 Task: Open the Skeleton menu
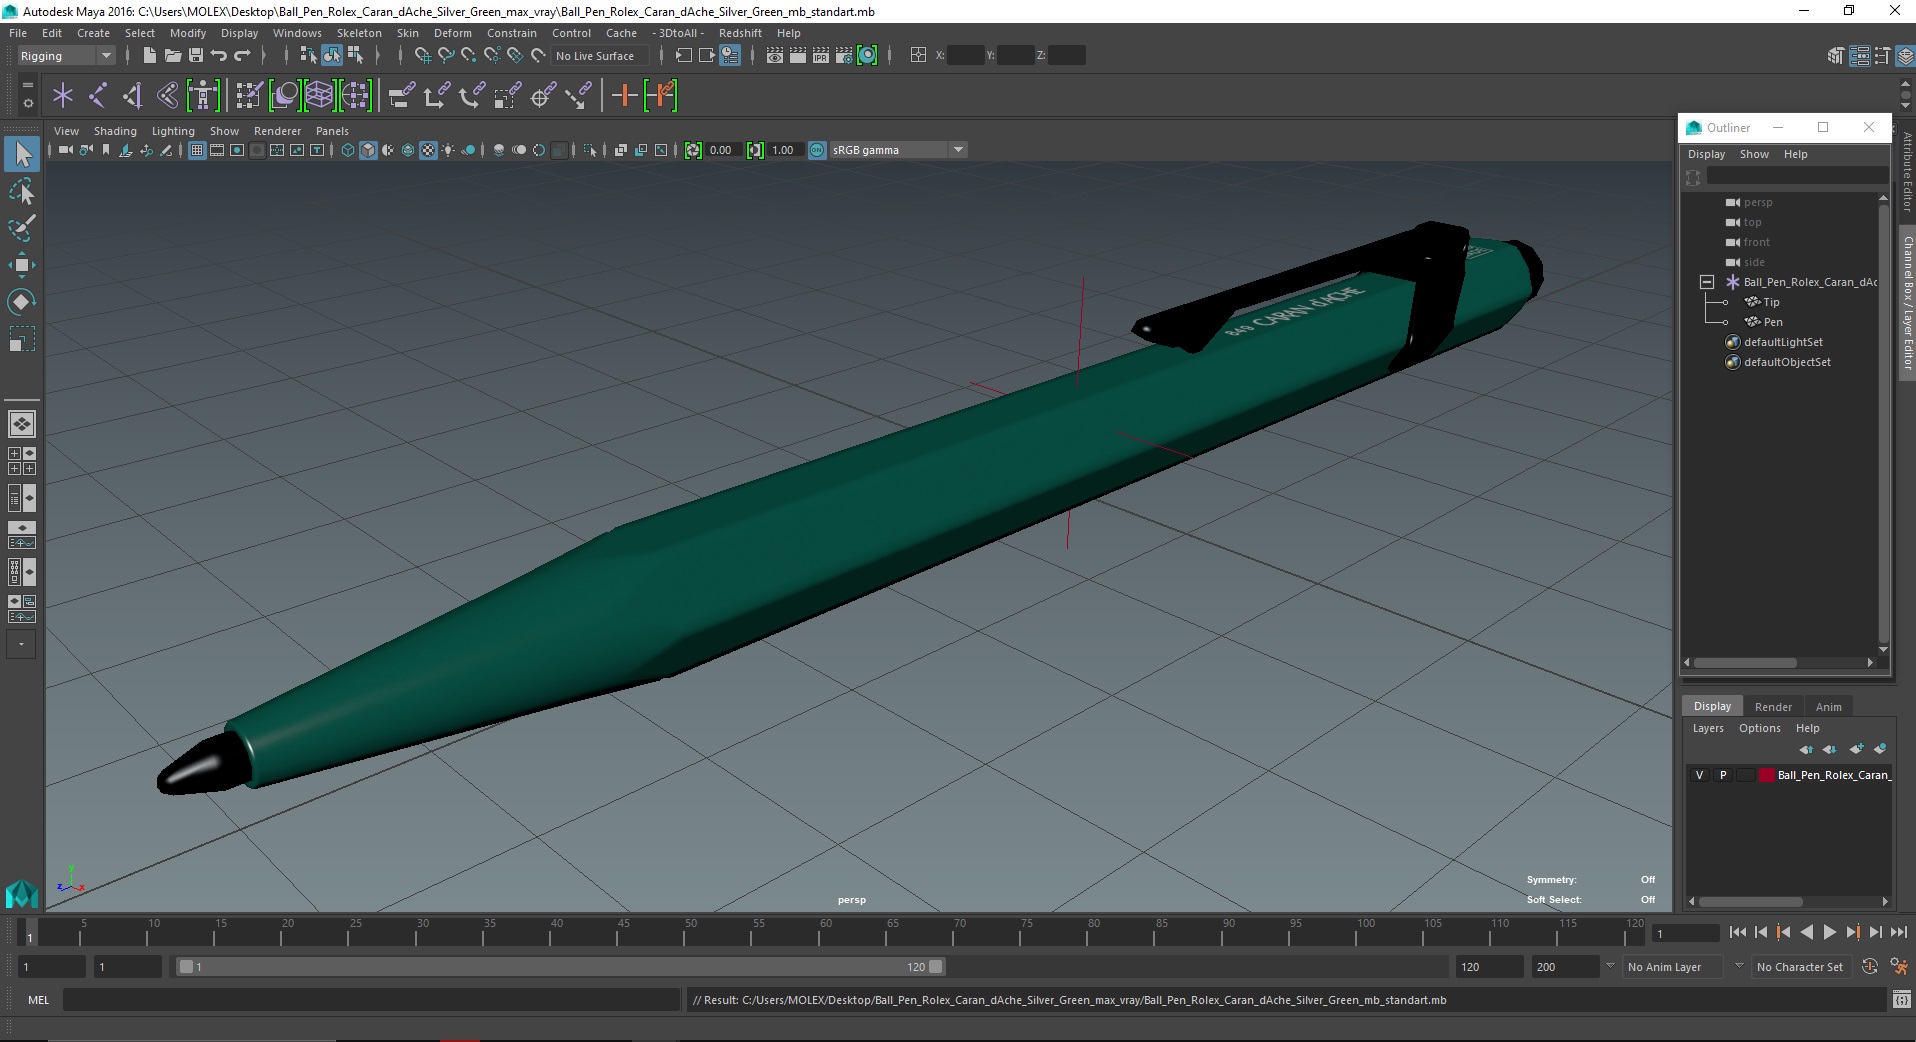tap(359, 33)
